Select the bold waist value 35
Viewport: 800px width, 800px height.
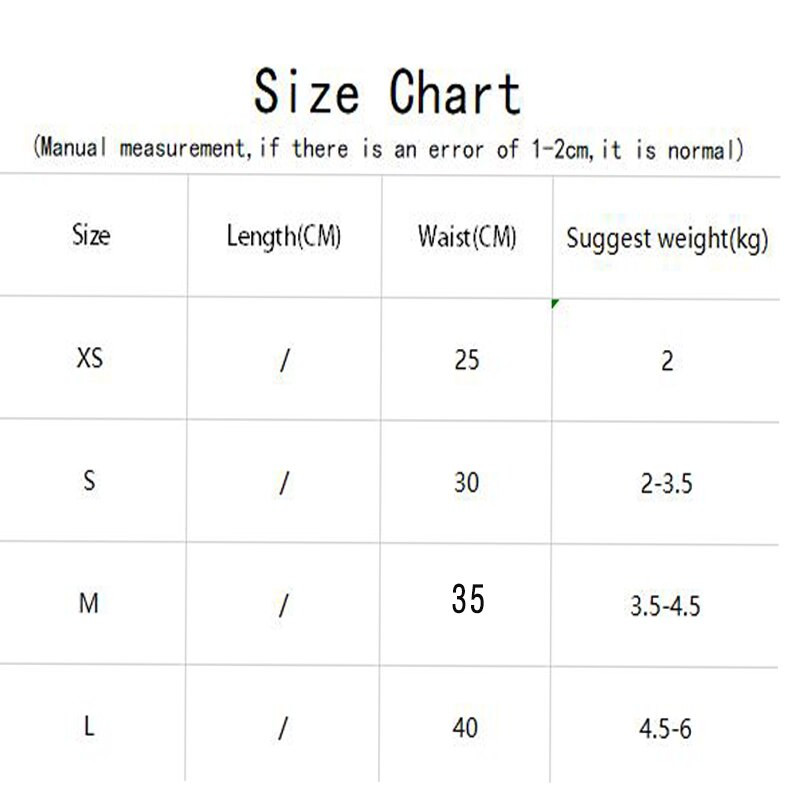[467, 599]
